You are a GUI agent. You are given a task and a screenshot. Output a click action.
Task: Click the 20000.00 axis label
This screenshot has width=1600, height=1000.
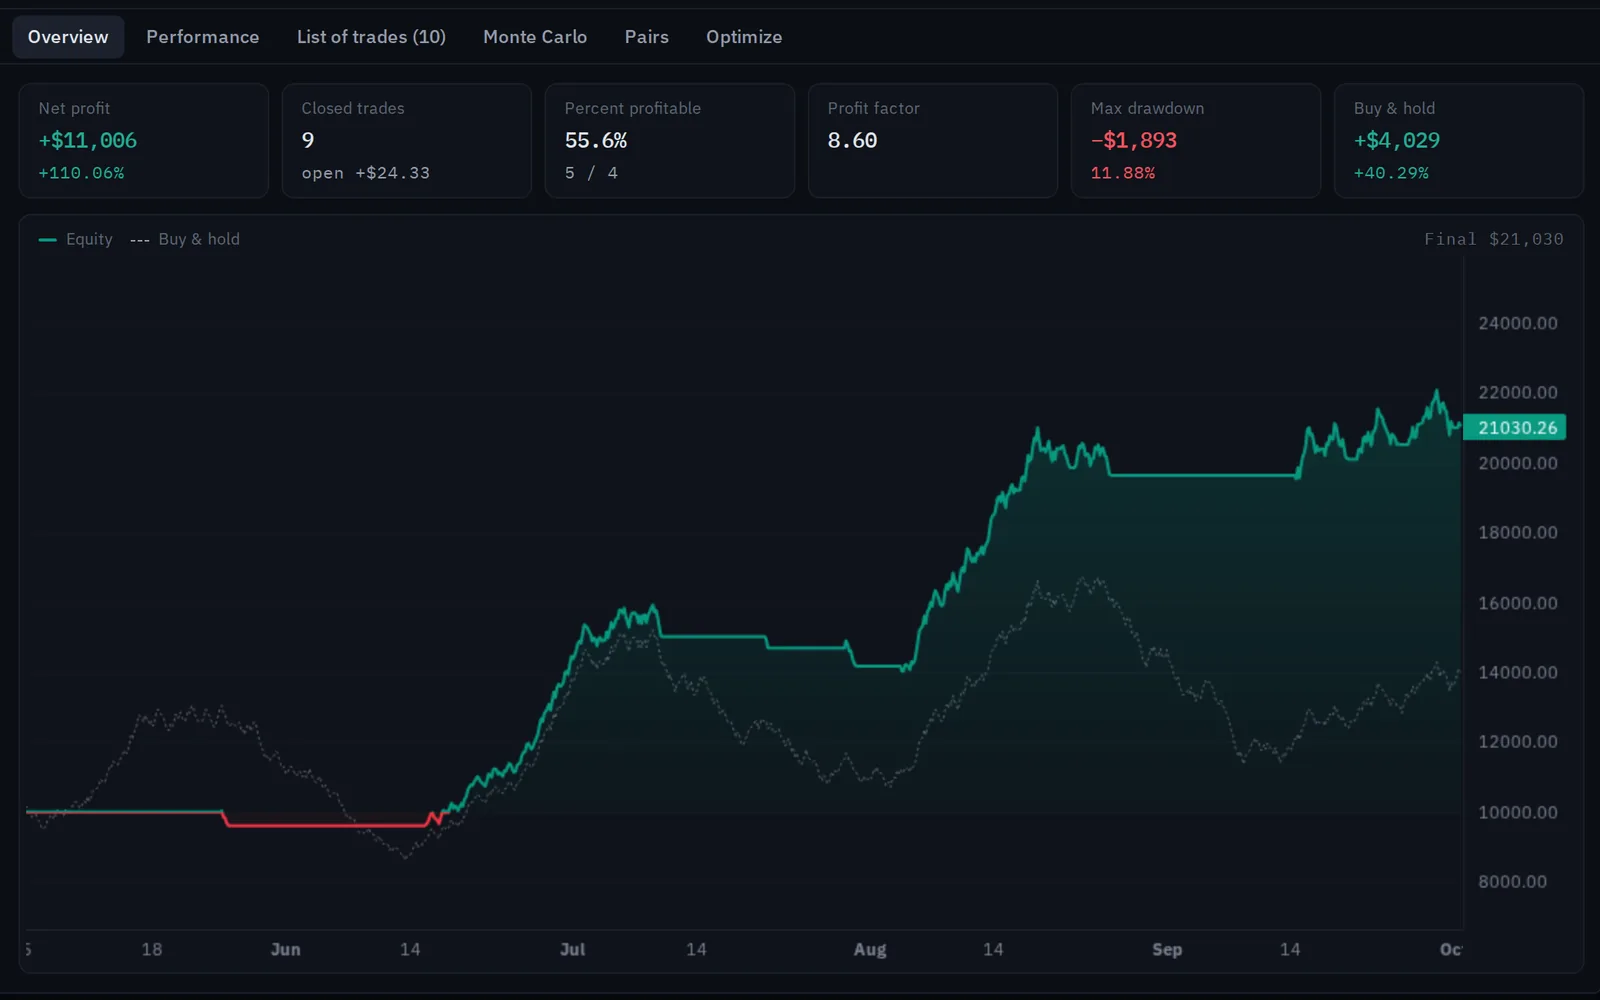pos(1518,463)
